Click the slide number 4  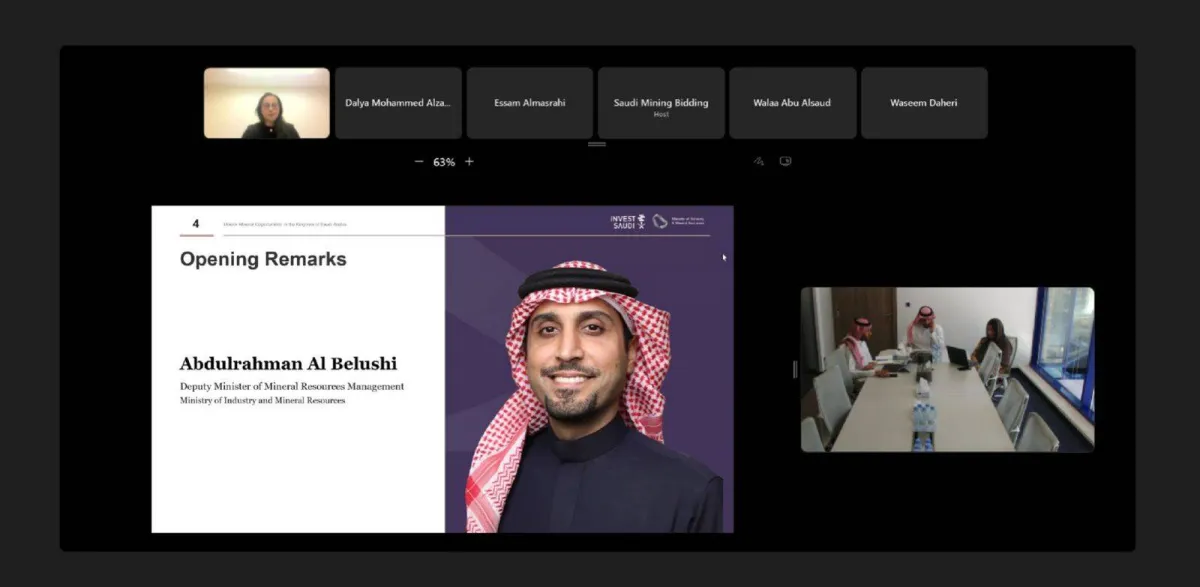[x=196, y=224]
